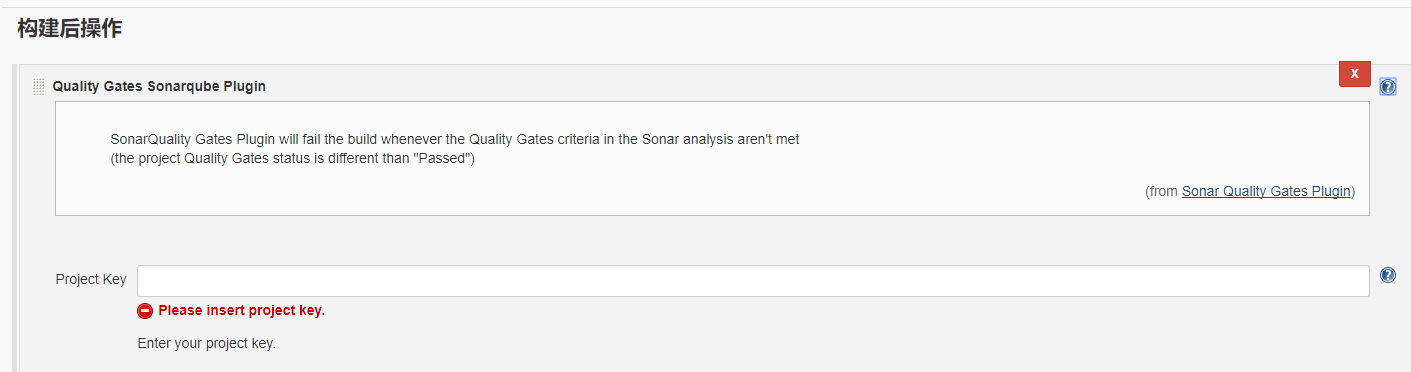Select the "Please insert project key." error message
Viewport: 1411px width, 372px height.
(242, 310)
